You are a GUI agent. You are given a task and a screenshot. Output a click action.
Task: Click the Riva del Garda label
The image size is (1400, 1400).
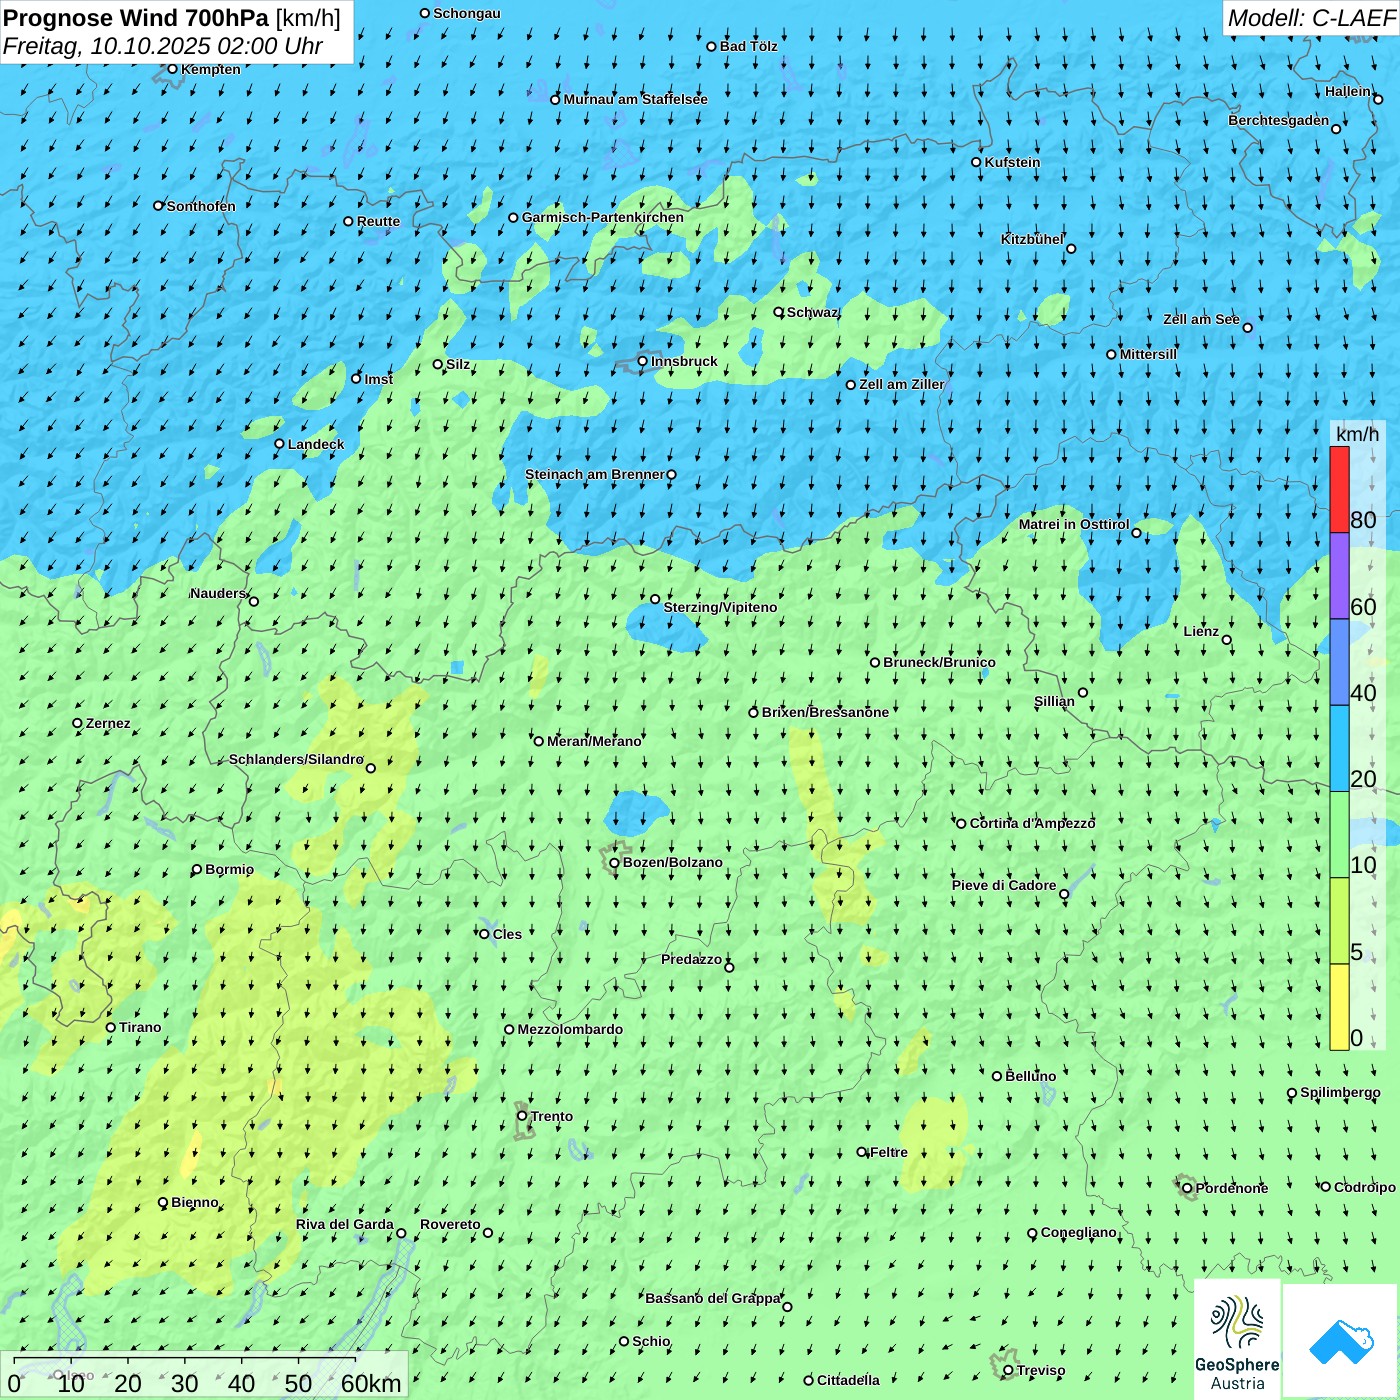point(344,1224)
